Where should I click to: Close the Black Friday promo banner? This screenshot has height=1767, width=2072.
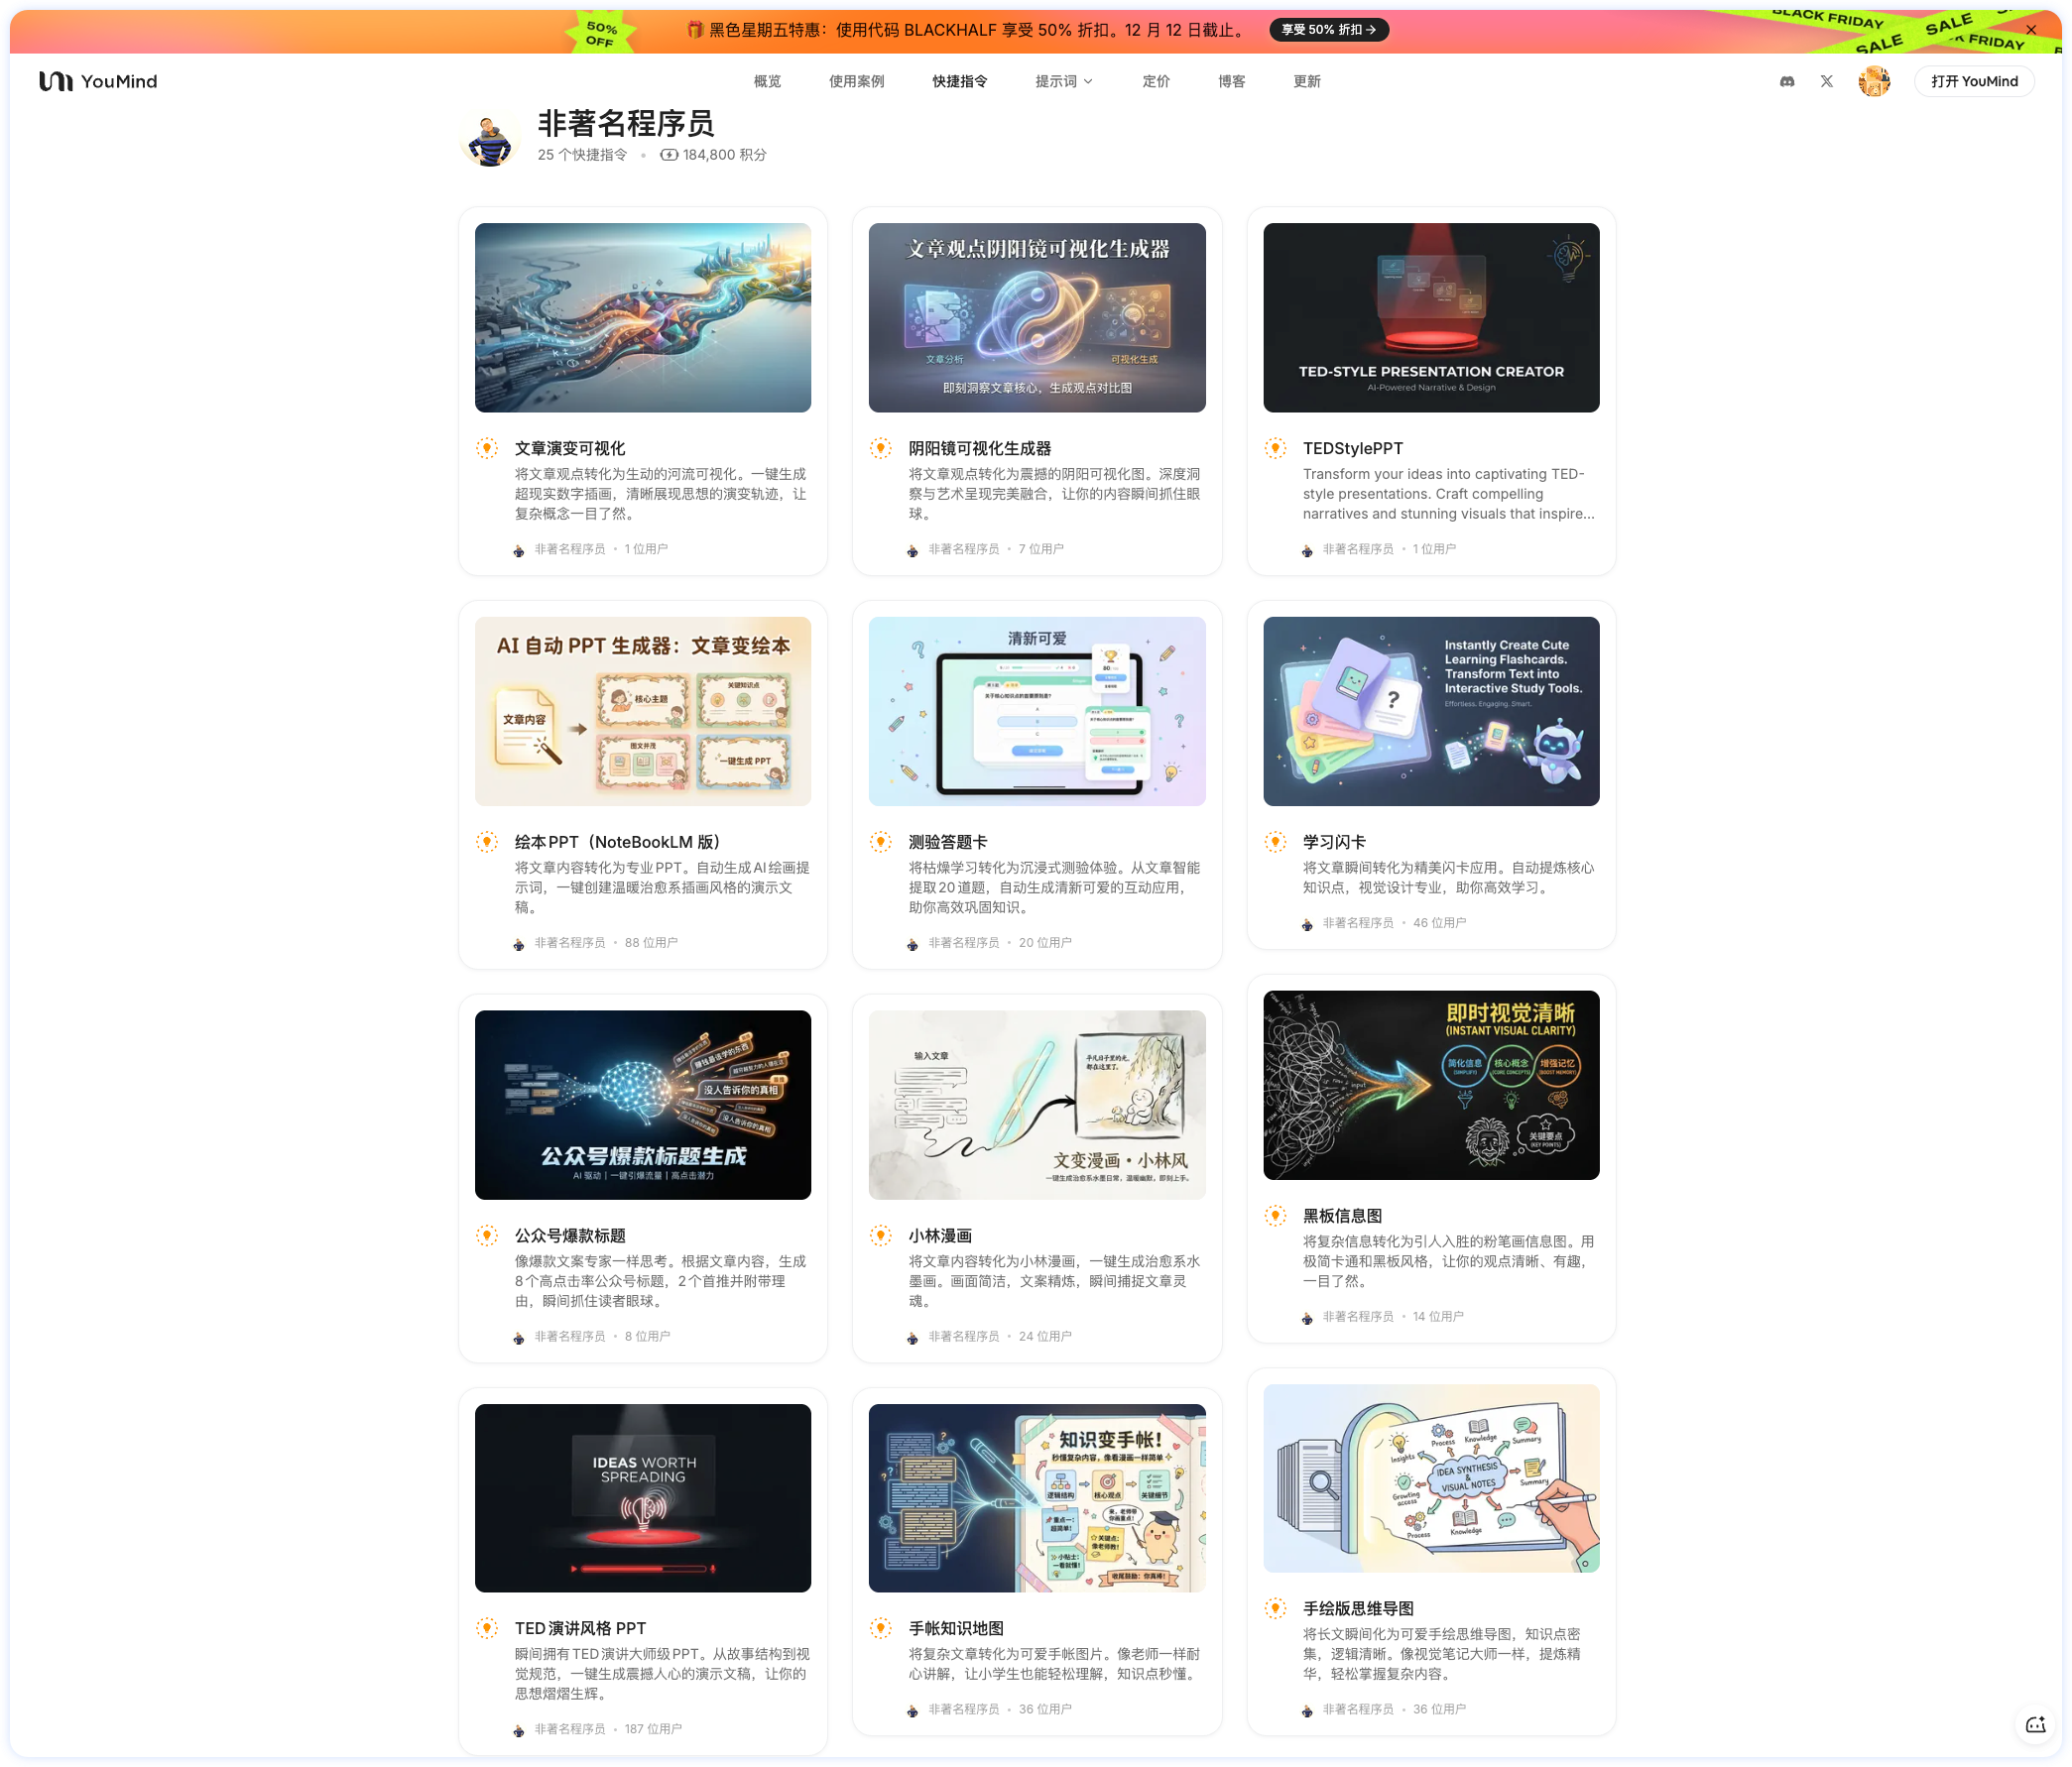[2030, 30]
